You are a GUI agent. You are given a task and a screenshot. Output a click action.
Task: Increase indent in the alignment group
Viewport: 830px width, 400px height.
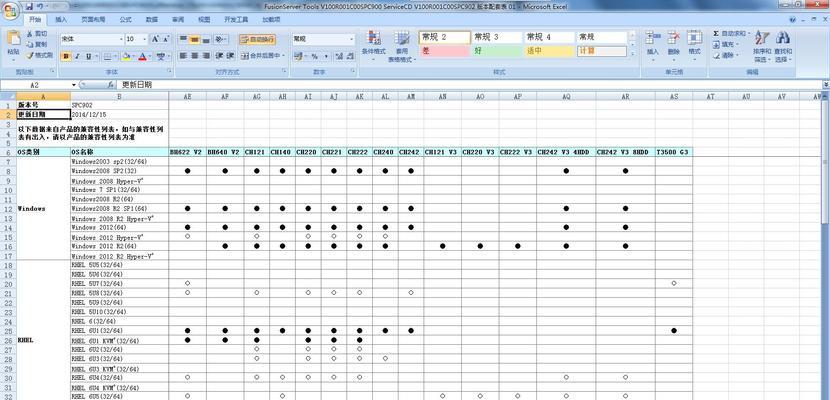point(231,56)
